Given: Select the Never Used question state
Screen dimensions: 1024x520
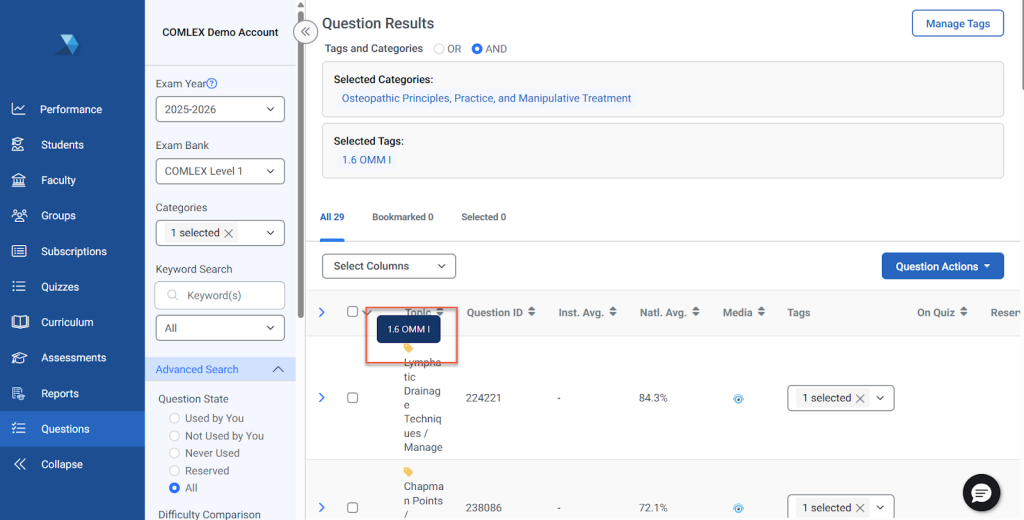Looking at the screenshot, I should (x=175, y=453).
